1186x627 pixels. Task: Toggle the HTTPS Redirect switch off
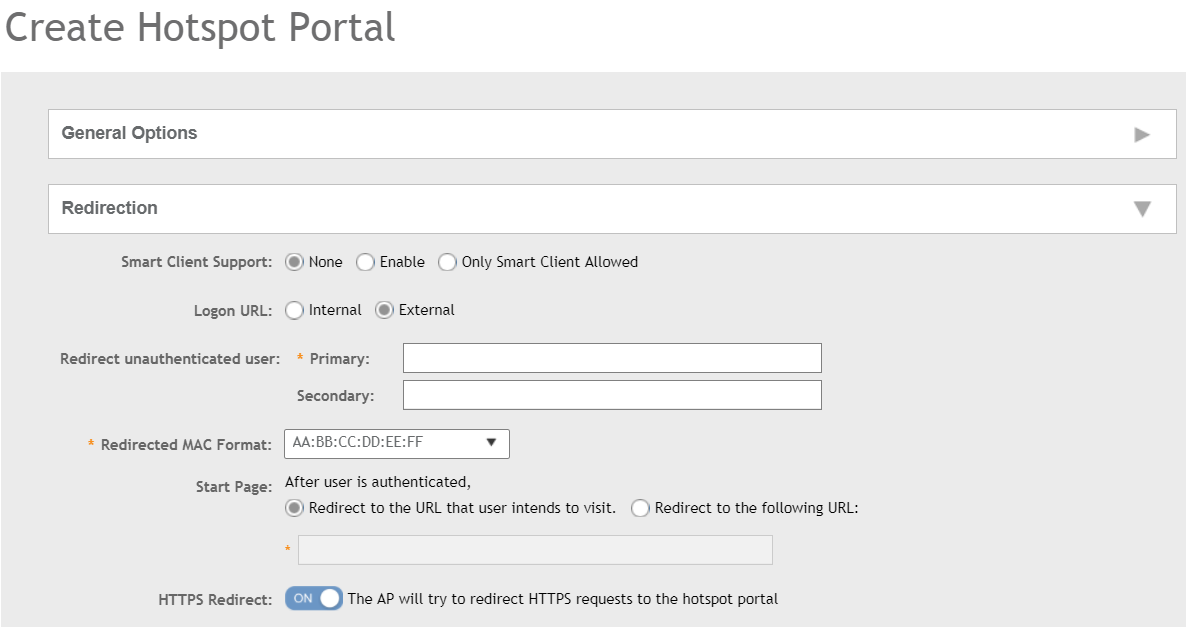pos(314,598)
